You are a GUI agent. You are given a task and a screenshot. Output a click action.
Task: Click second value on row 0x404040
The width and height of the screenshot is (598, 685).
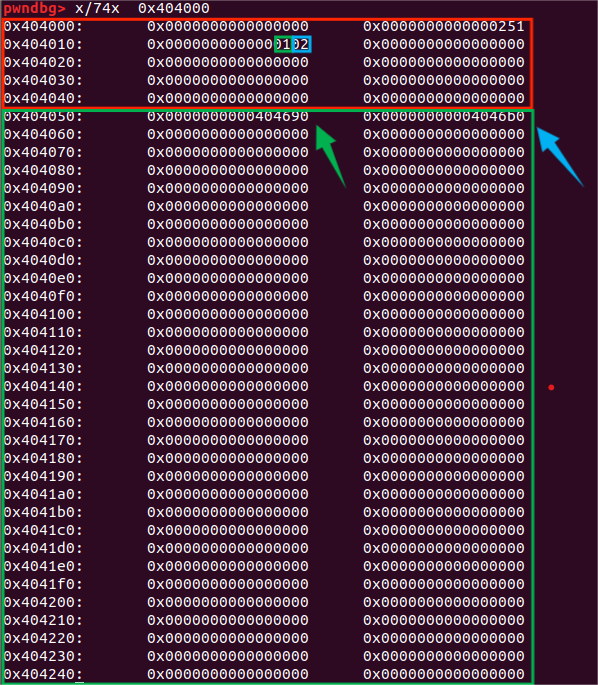[x=444, y=98]
